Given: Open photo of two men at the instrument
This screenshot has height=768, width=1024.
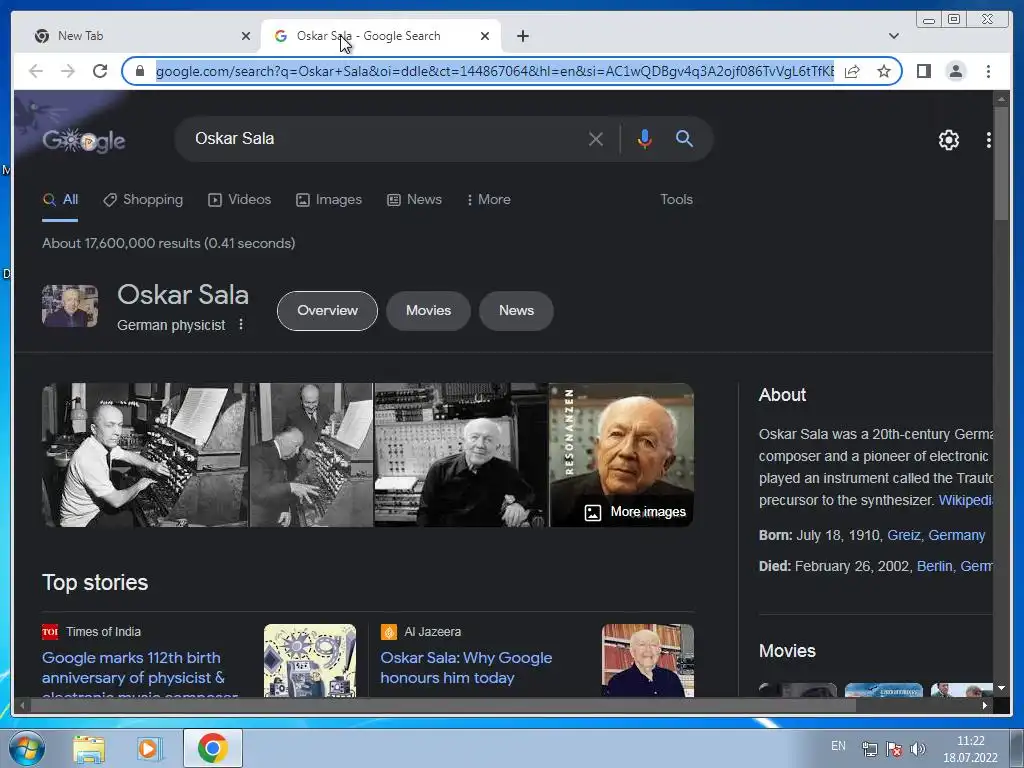Looking at the screenshot, I should 312,455.
